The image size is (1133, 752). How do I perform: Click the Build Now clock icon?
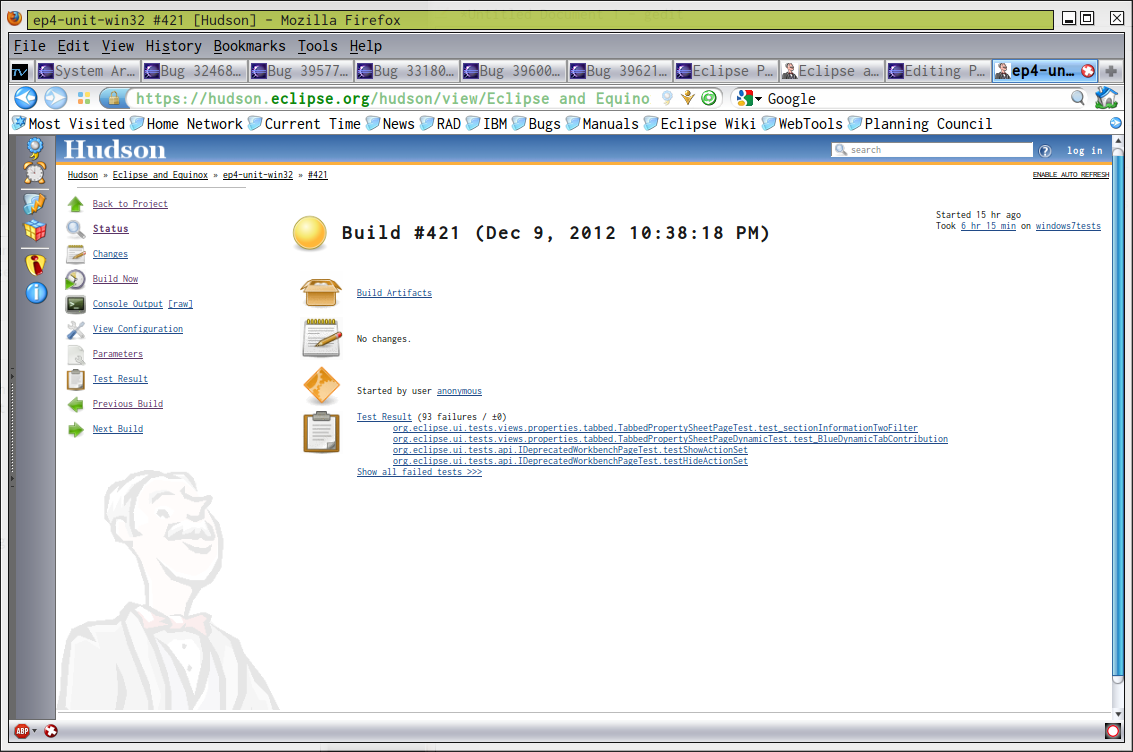tap(76, 279)
